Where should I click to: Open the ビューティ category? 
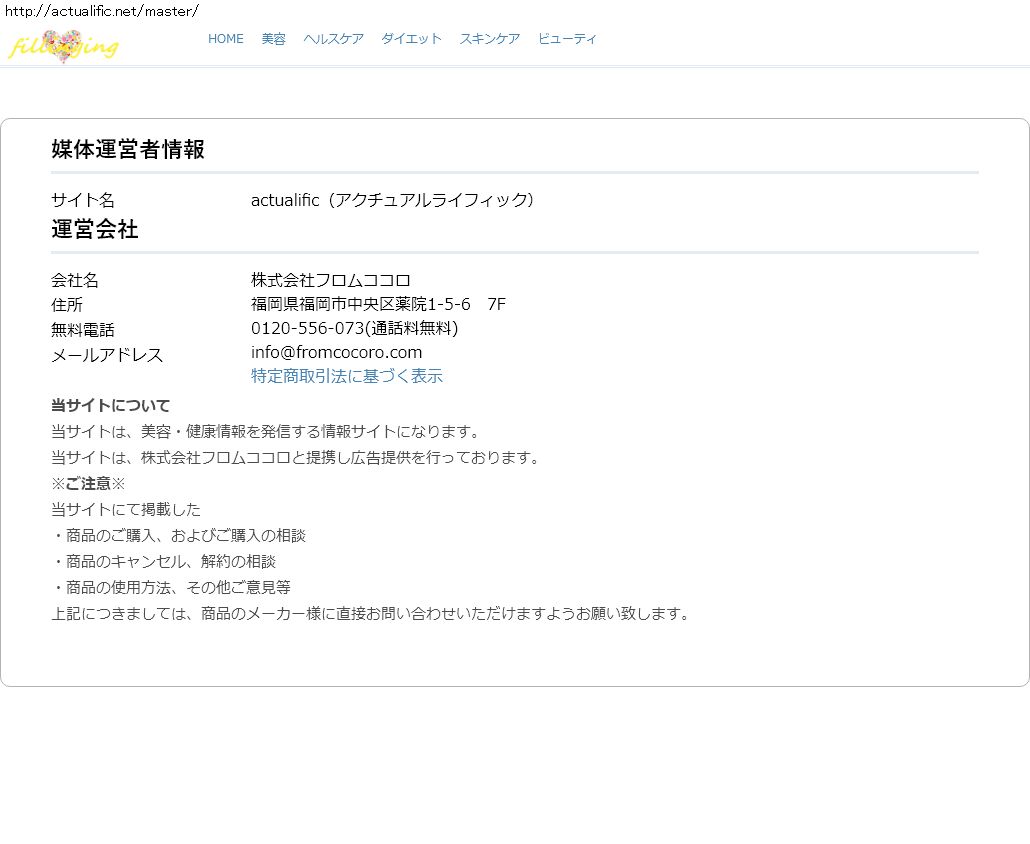[567, 39]
